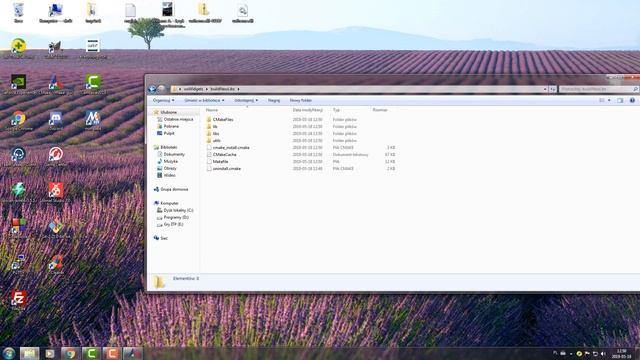Select Grupa domowa in navigation pane
The image size is (640, 360).
(174, 189)
